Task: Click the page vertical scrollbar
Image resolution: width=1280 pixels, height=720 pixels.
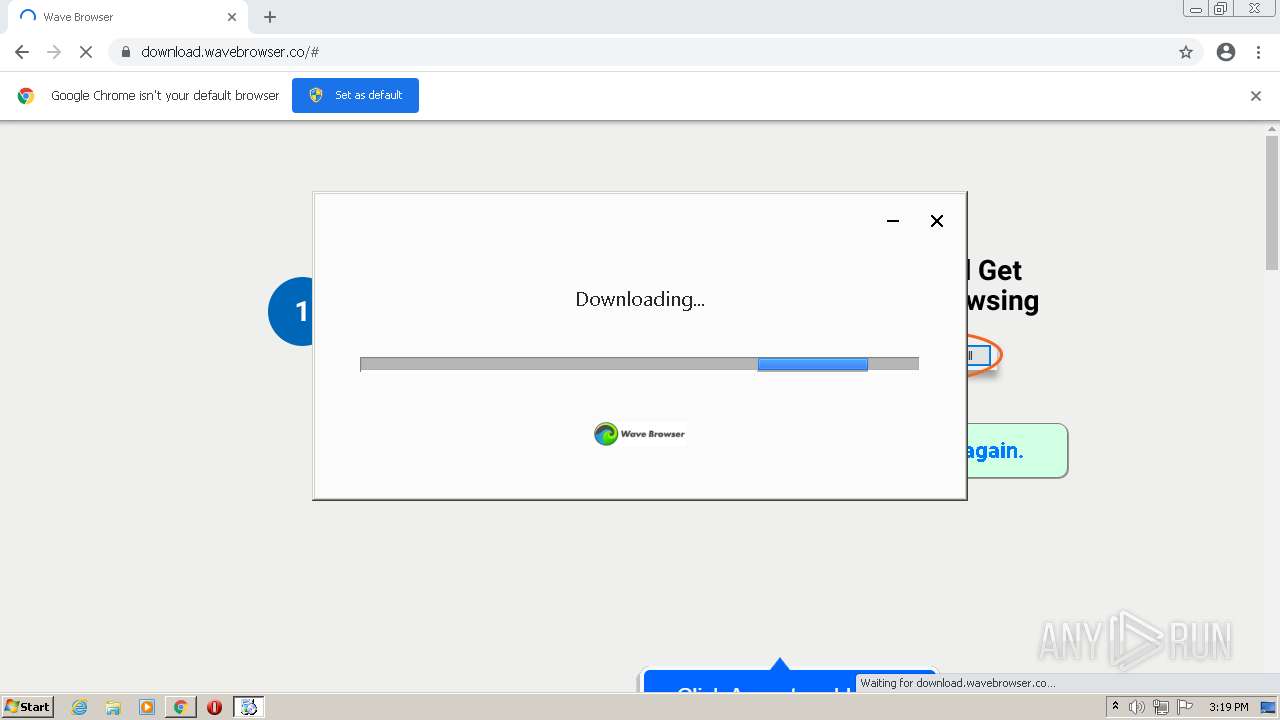Action: coord(1272,204)
